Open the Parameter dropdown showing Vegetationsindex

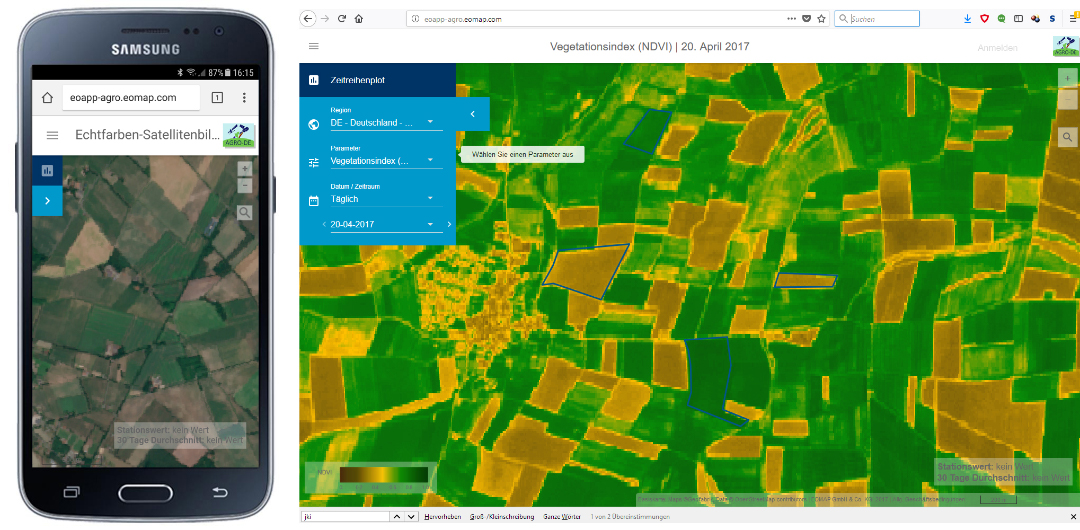tap(385, 161)
